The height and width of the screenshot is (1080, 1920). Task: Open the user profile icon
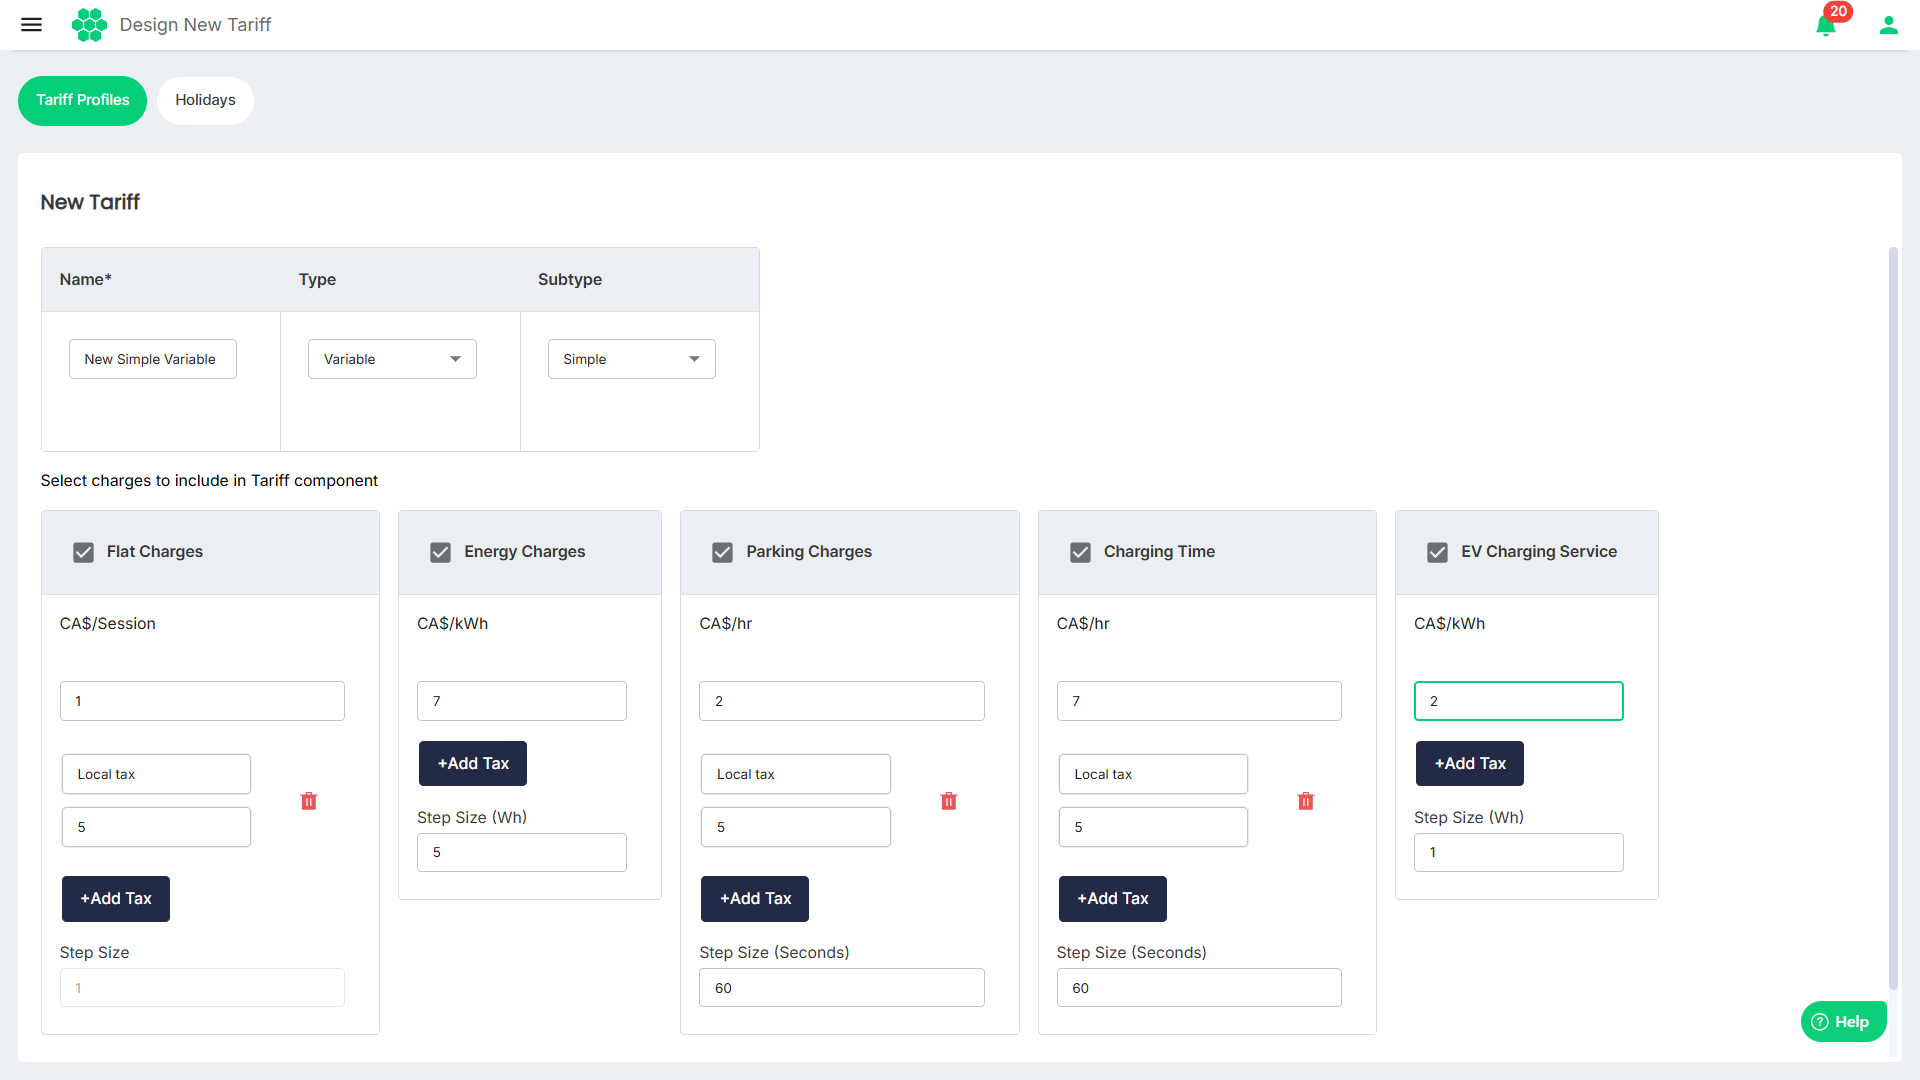pyautogui.click(x=1888, y=25)
